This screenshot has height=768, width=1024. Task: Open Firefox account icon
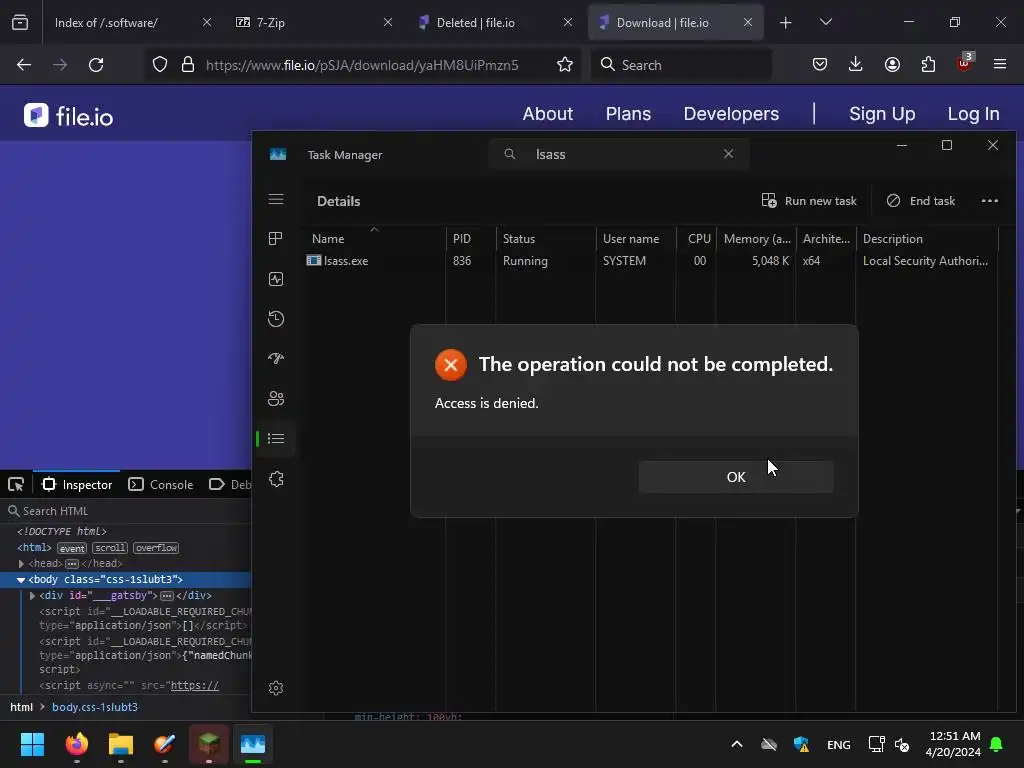pyautogui.click(x=892, y=64)
